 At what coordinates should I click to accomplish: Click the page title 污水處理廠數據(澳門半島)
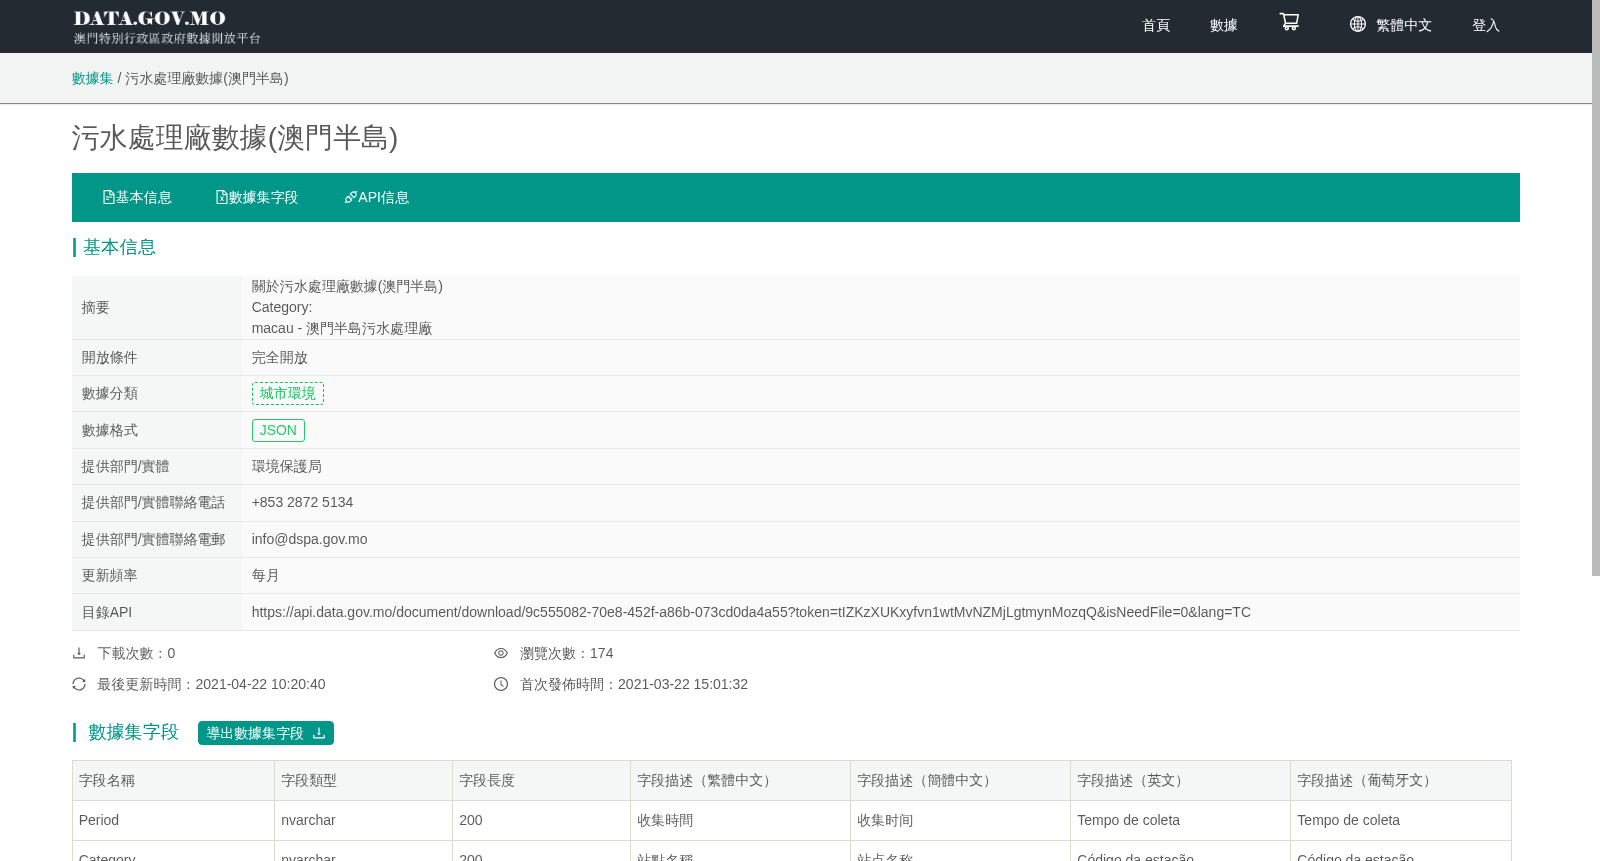click(x=235, y=138)
